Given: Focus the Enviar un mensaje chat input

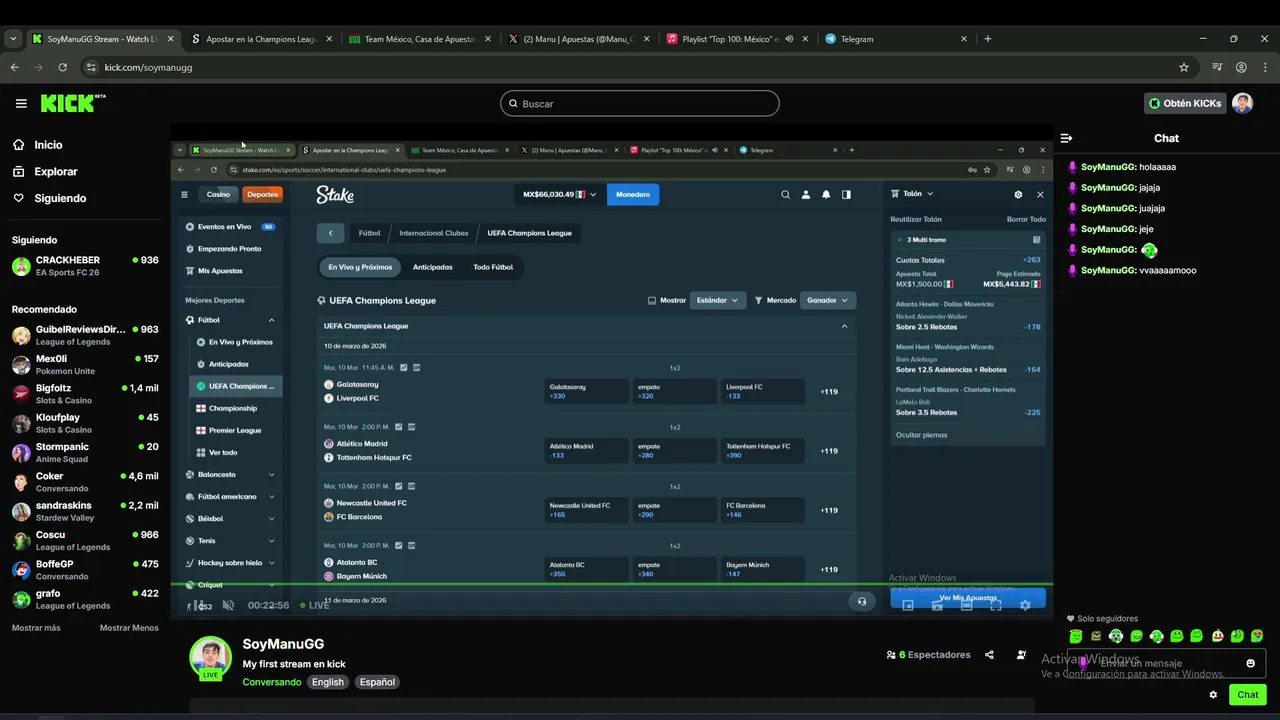Looking at the screenshot, I should pos(1167,663).
